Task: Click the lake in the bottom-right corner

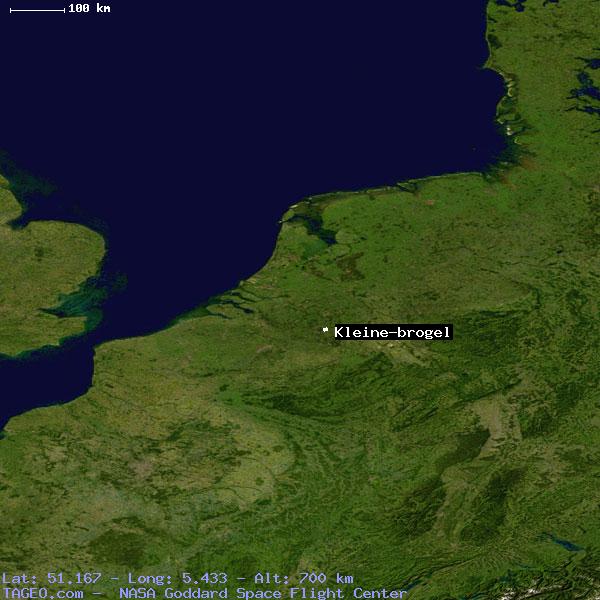Action: coord(566,546)
